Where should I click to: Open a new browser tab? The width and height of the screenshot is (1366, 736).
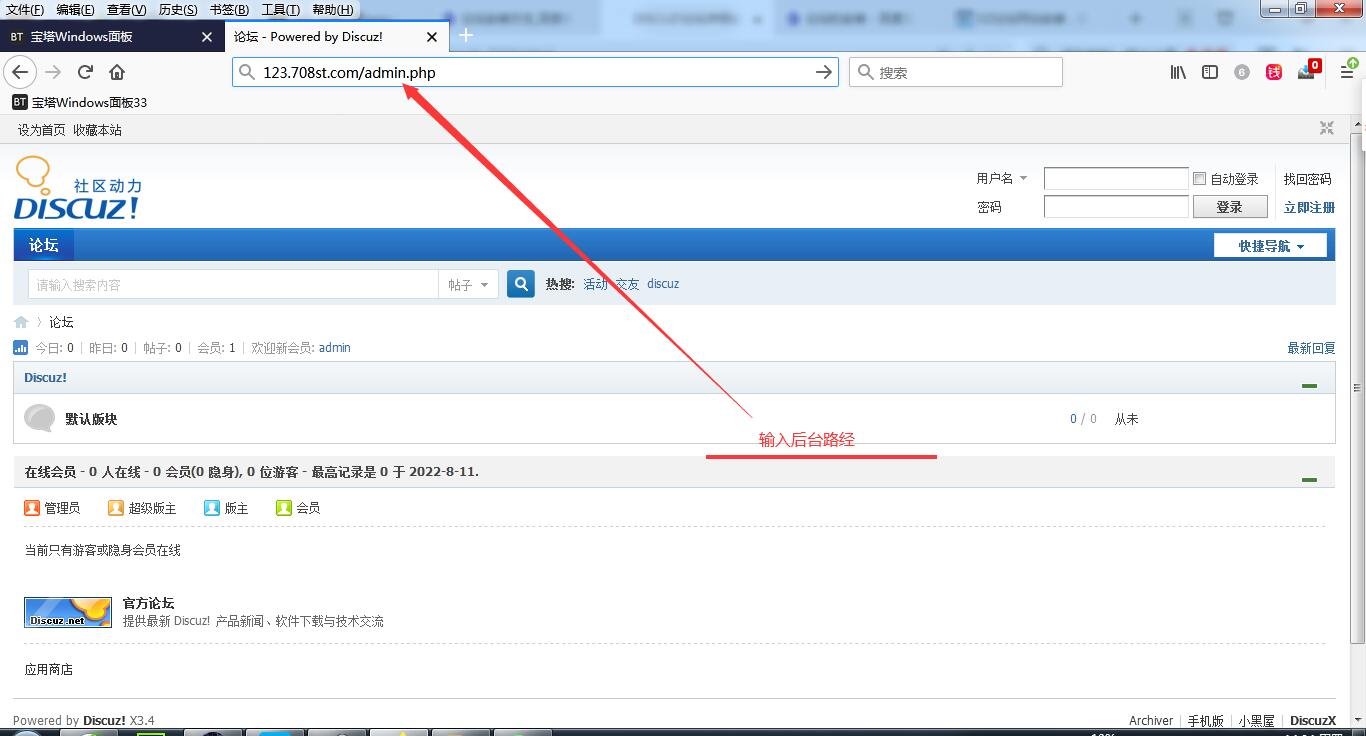466,36
